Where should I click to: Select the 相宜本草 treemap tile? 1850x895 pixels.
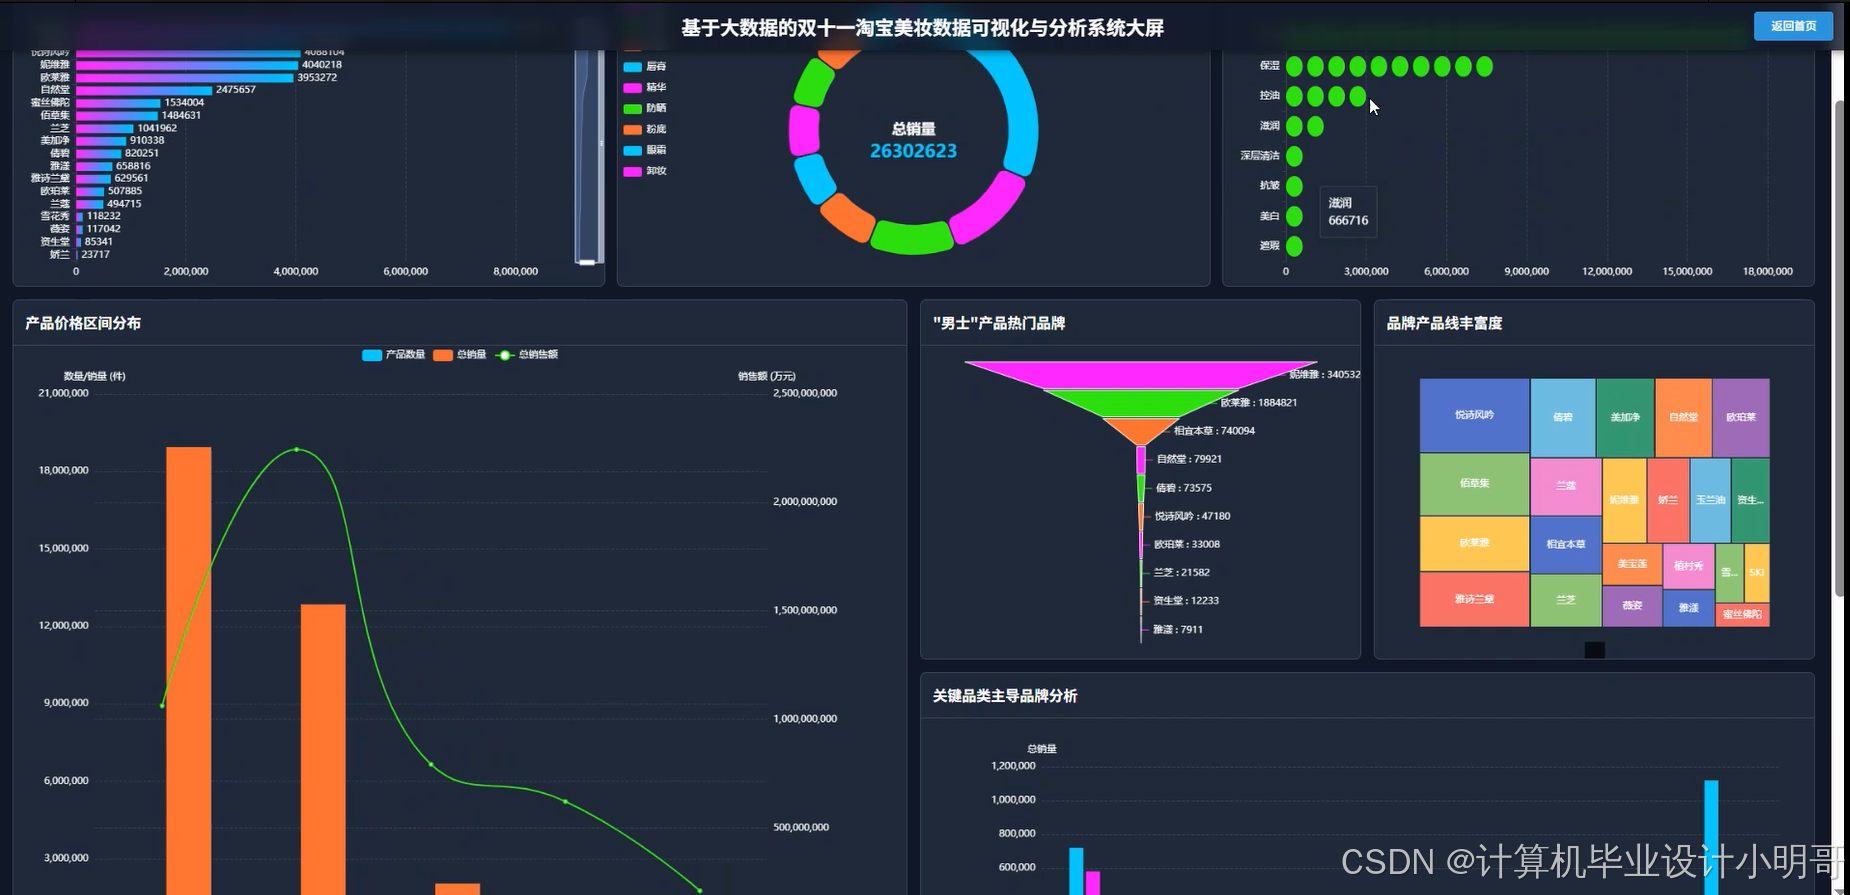(1566, 545)
